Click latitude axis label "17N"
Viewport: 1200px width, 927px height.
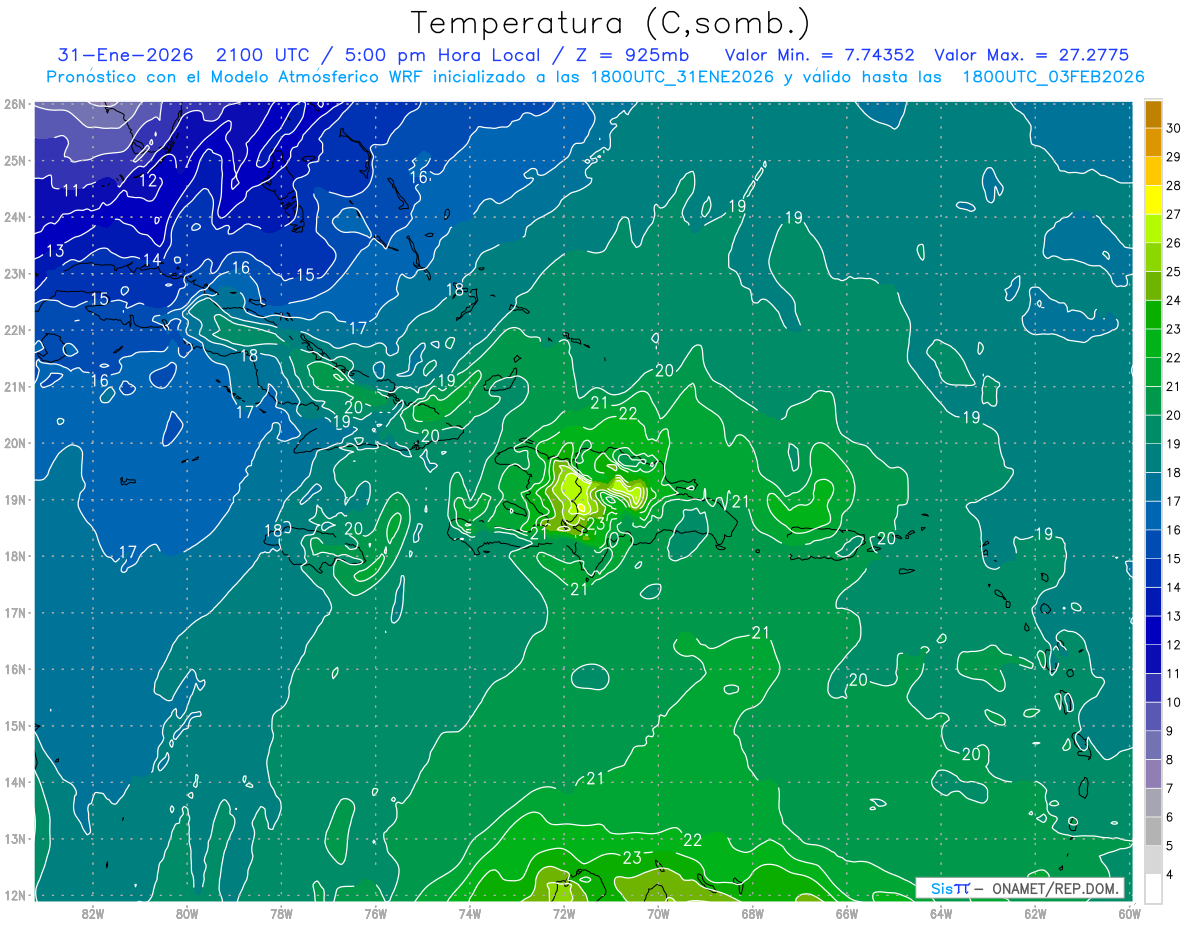tap(15, 613)
